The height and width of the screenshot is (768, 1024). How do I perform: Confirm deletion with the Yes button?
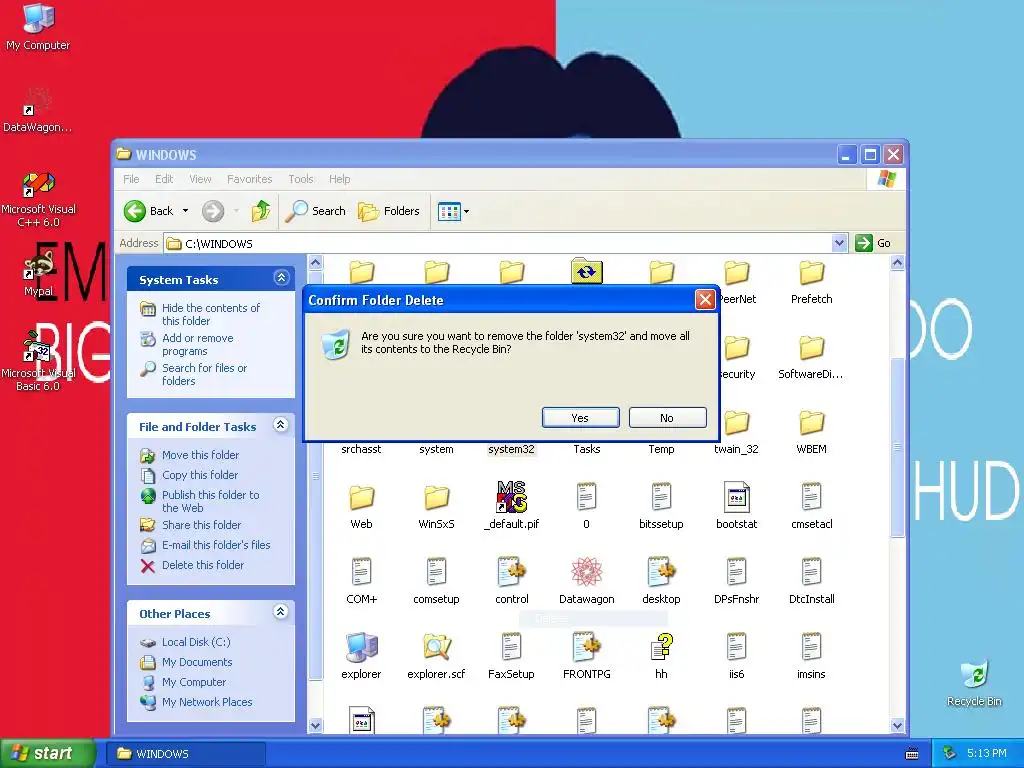[581, 418]
